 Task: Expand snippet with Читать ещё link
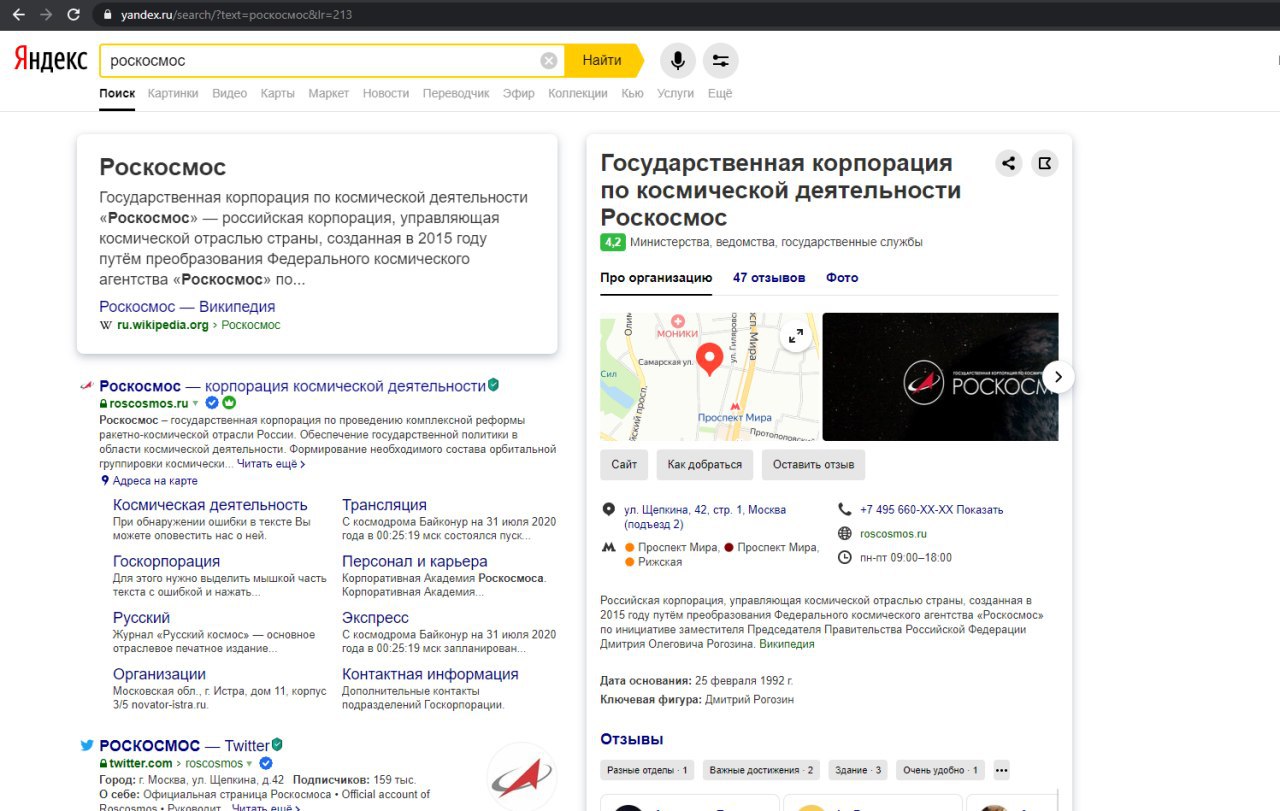271,464
